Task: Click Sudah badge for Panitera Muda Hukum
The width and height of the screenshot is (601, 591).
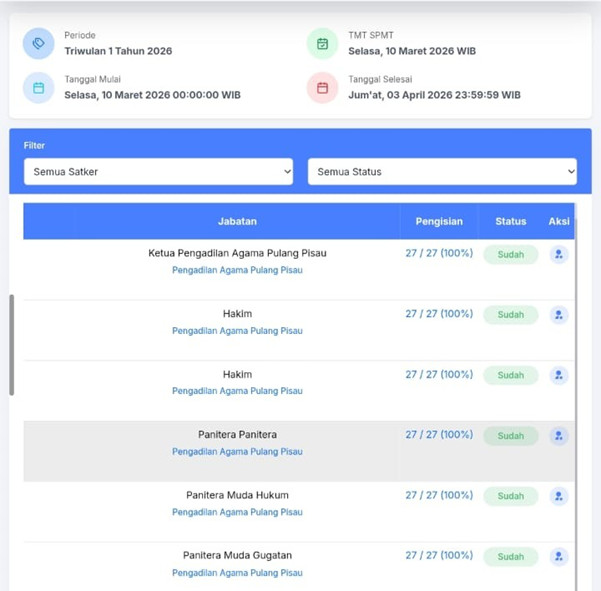Action: tap(510, 496)
